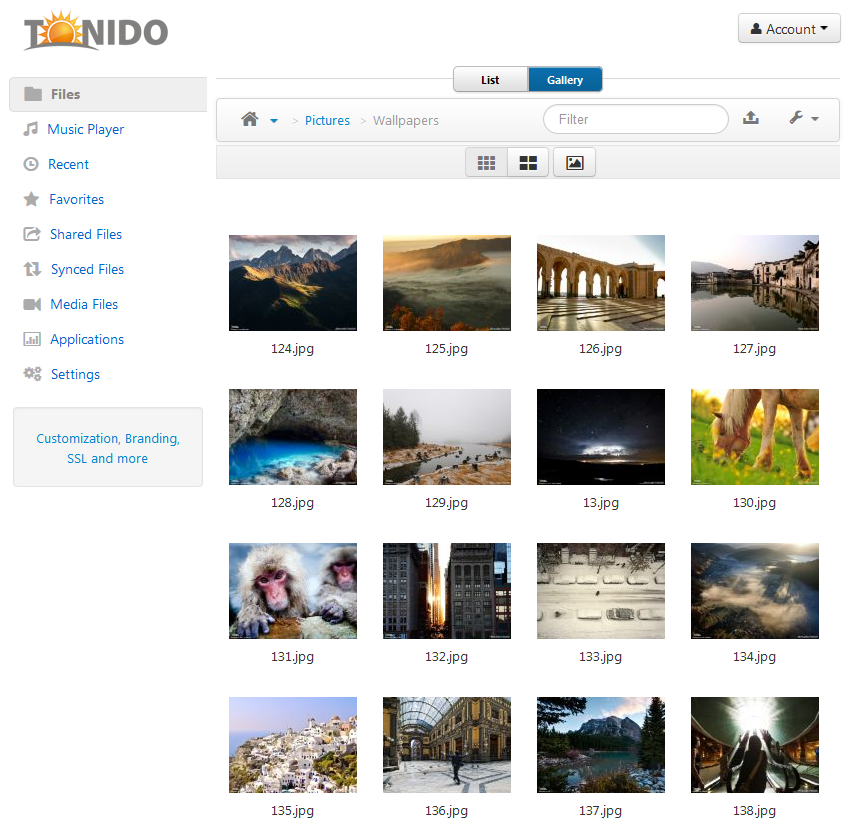This screenshot has height=829, width=849.
Task: Open Customization, Branding, SSL and more link
Action: click(x=108, y=448)
